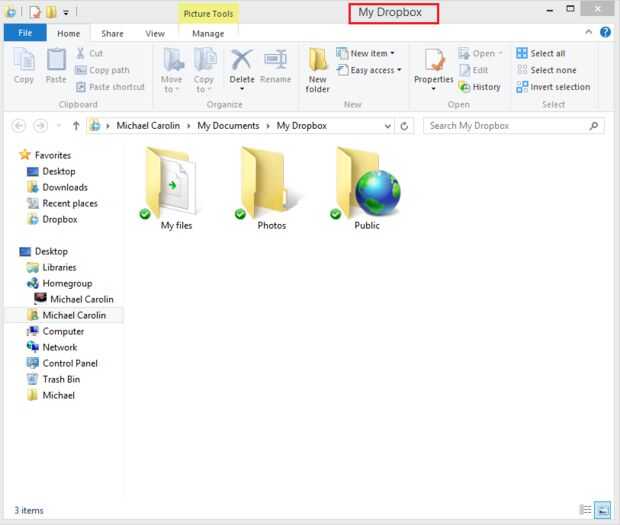620x525 pixels.
Task: Open History in the Open group
Action: 480,87
